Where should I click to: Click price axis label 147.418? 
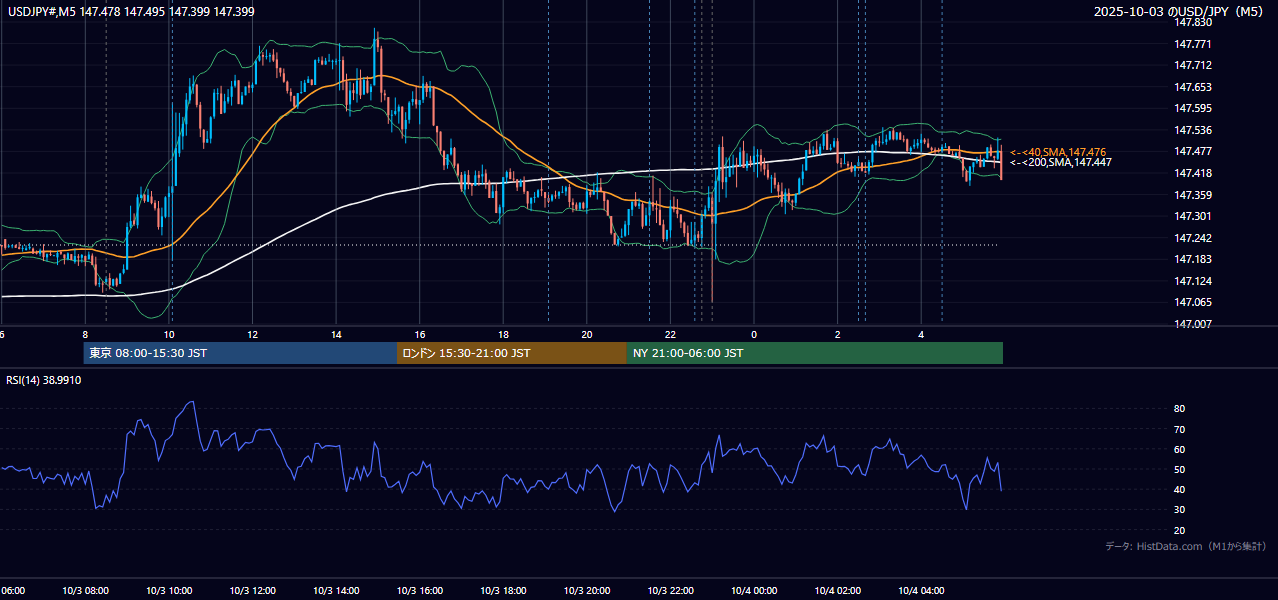tap(1193, 173)
